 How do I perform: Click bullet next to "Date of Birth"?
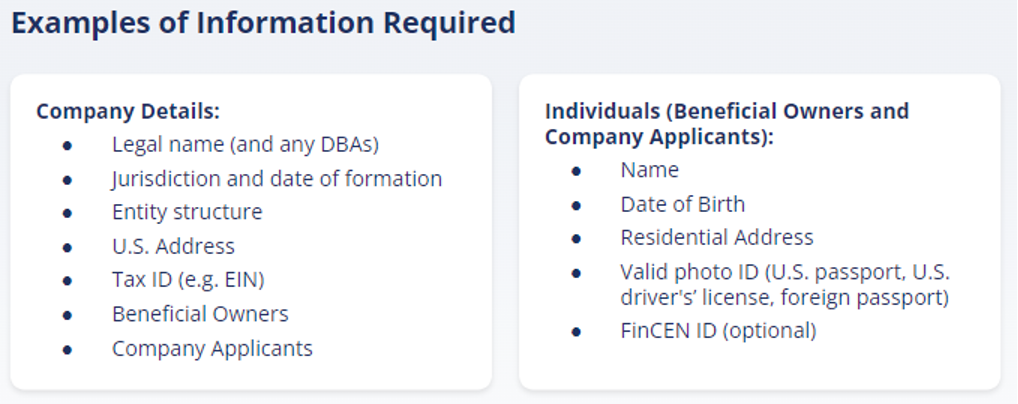577,205
